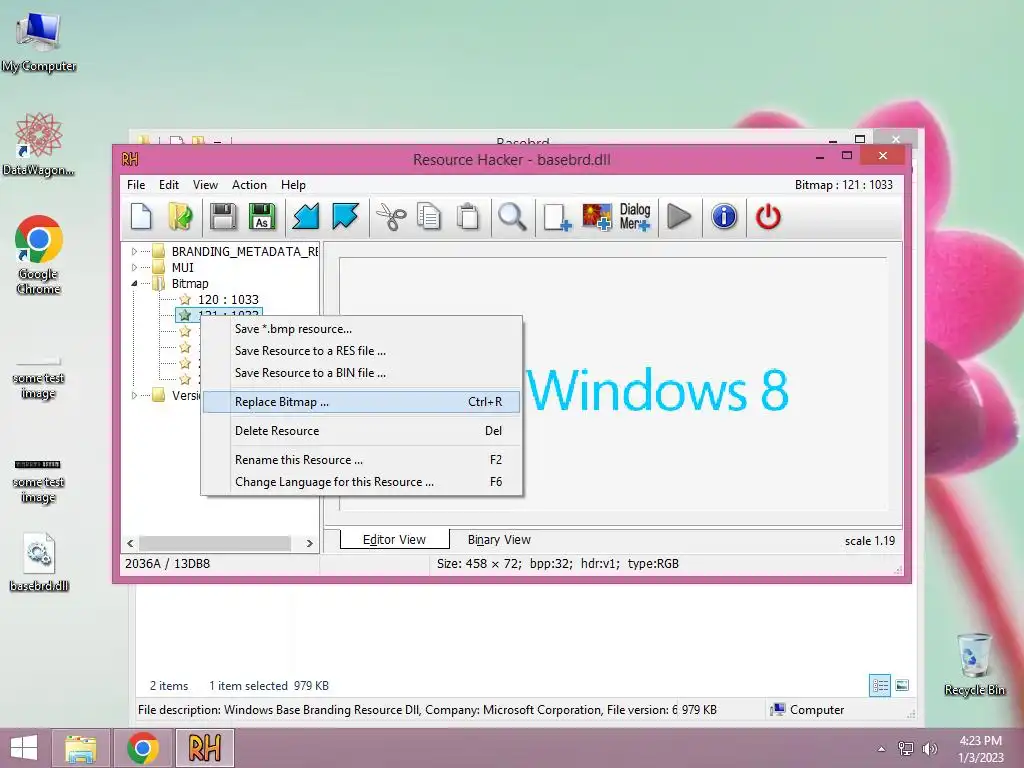
Task: Click the Add image resource icon
Action: [597, 217]
